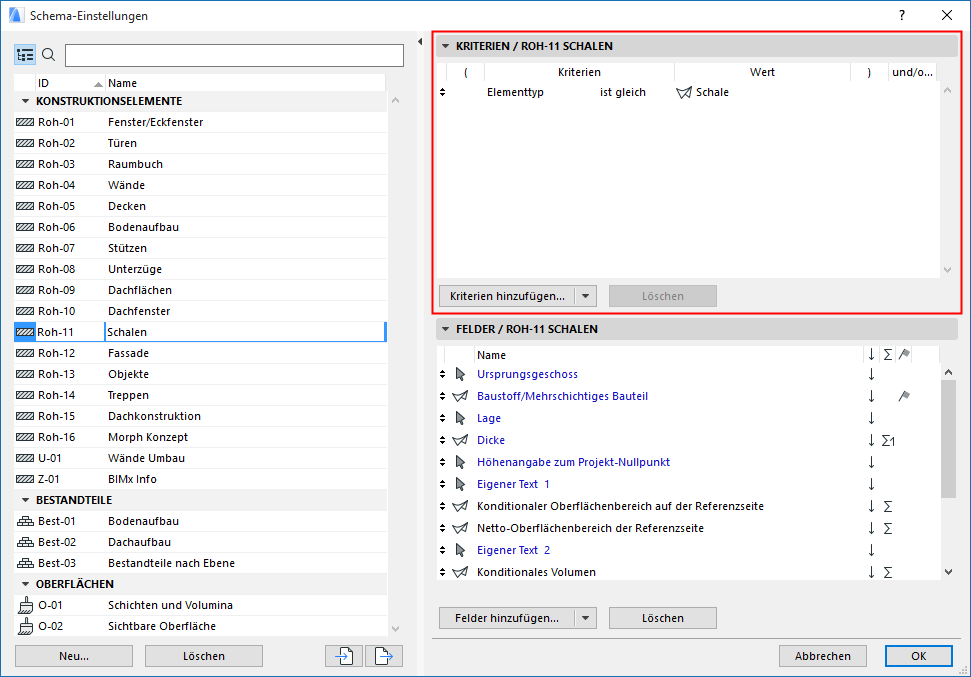Image resolution: width=971 pixels, height=677 pixels.
Task: Click the Abbrechen button
Action: (822, 656)
